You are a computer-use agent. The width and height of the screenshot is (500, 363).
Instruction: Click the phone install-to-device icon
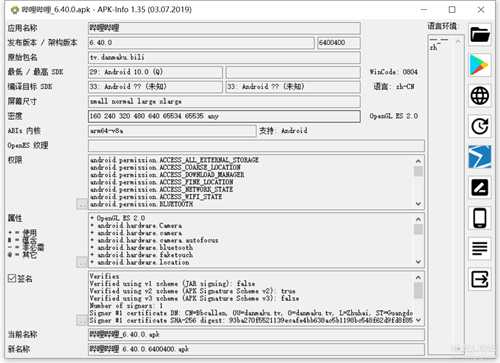(480, 218)
